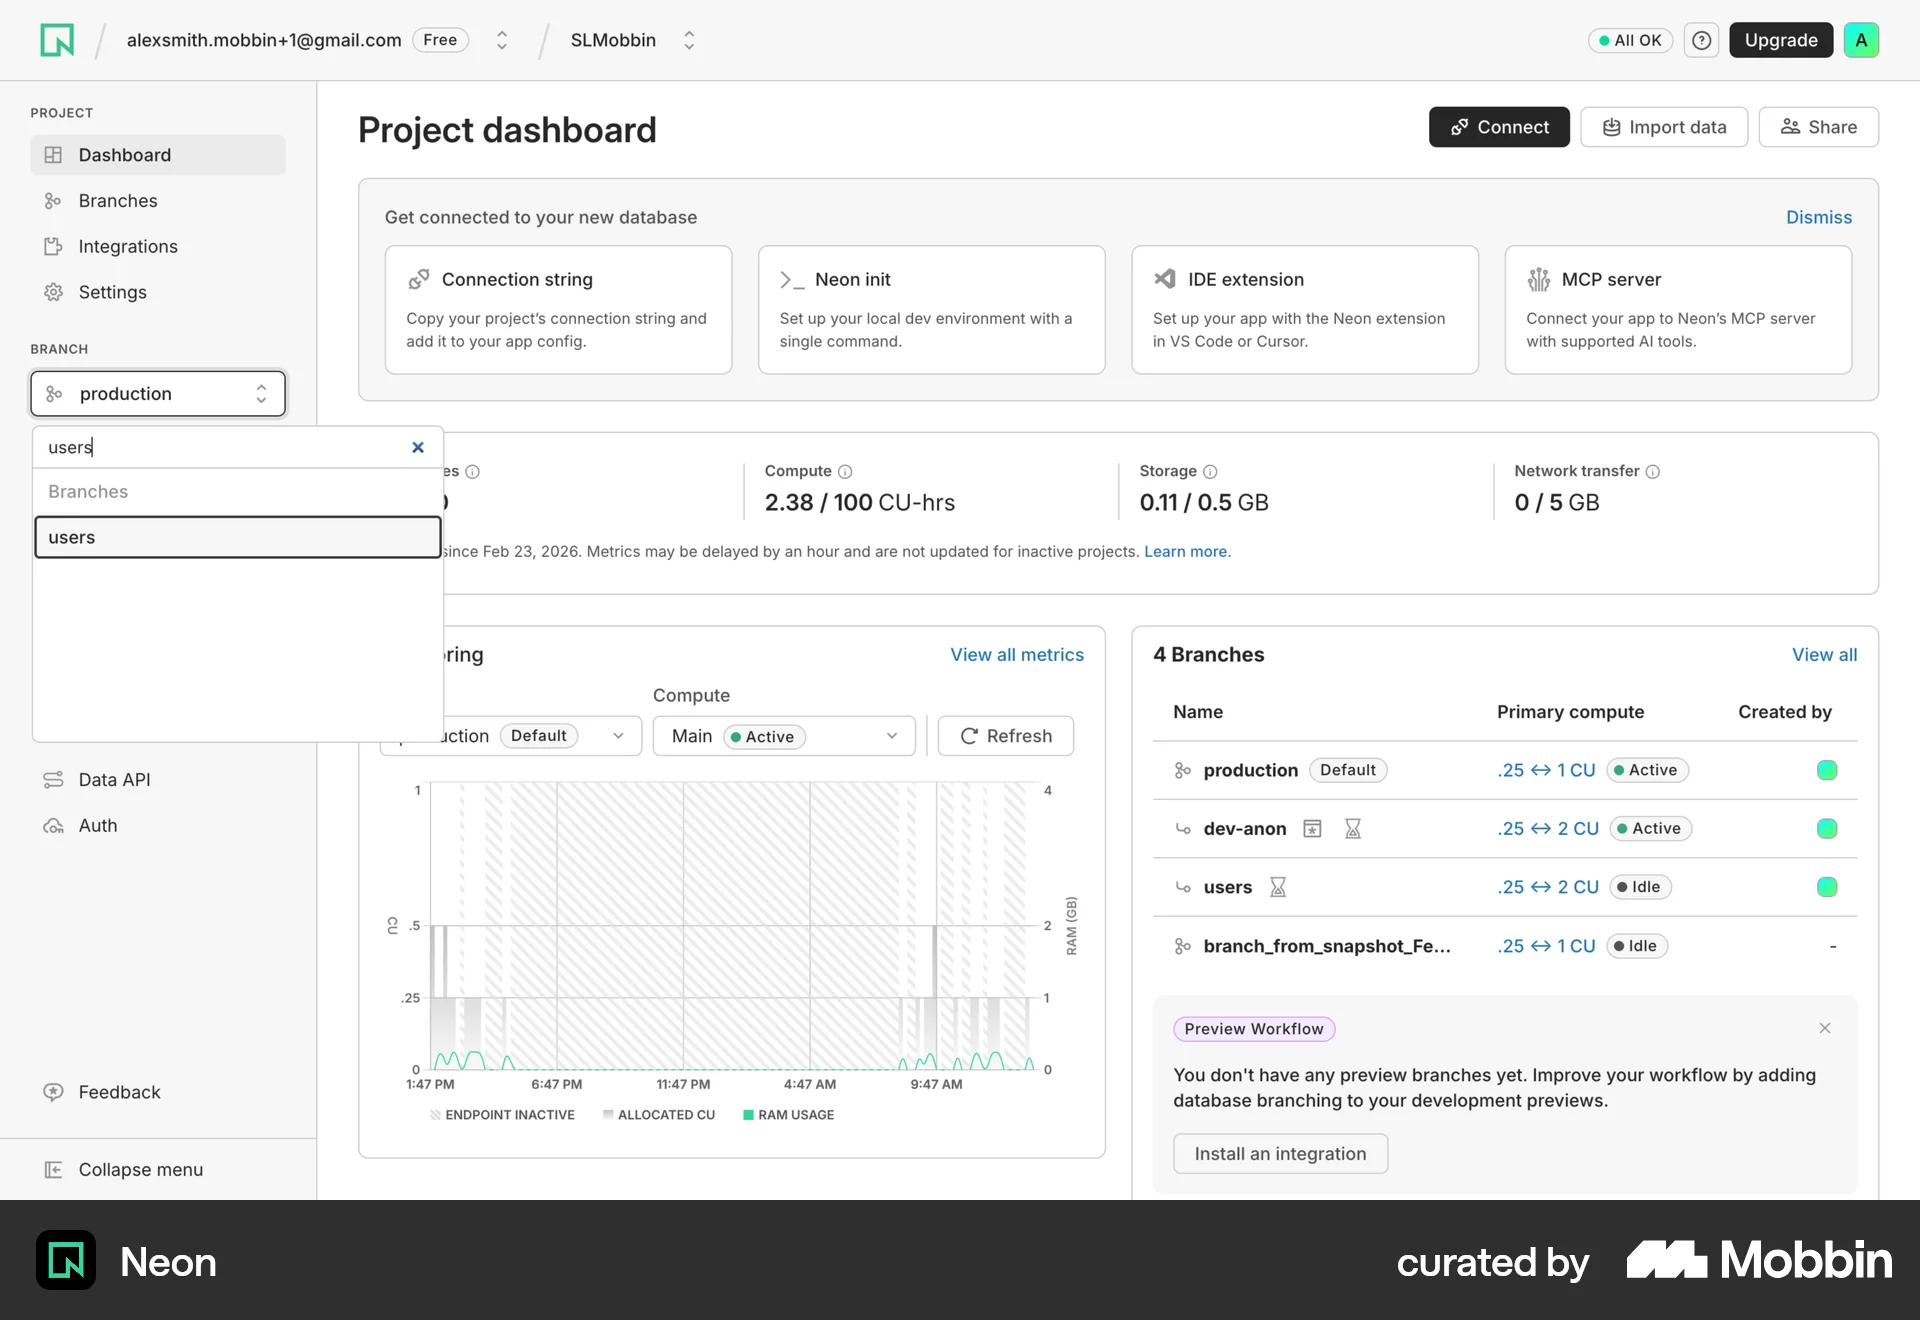Image resolution: width=1920 pixels, height=1320 pixels.
Task: Click the Network transfer info icon
Action: pos(1653,471)
